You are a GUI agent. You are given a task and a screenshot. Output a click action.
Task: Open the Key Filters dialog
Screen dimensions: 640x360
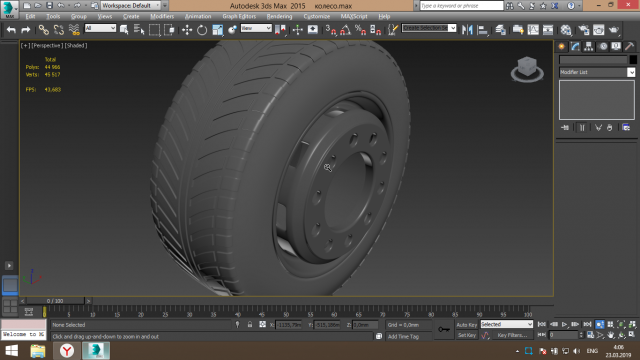click(513, 335)
